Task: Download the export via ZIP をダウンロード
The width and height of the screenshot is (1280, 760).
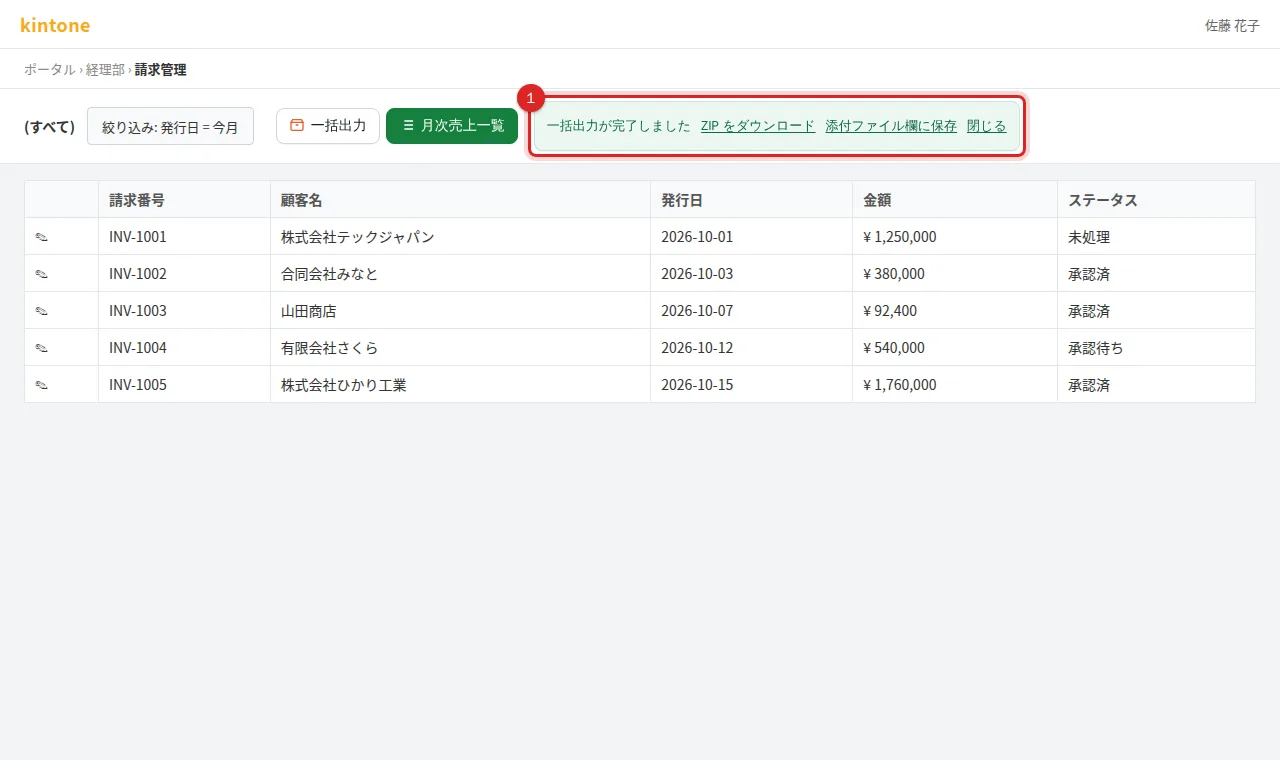Action: [758, 126]
